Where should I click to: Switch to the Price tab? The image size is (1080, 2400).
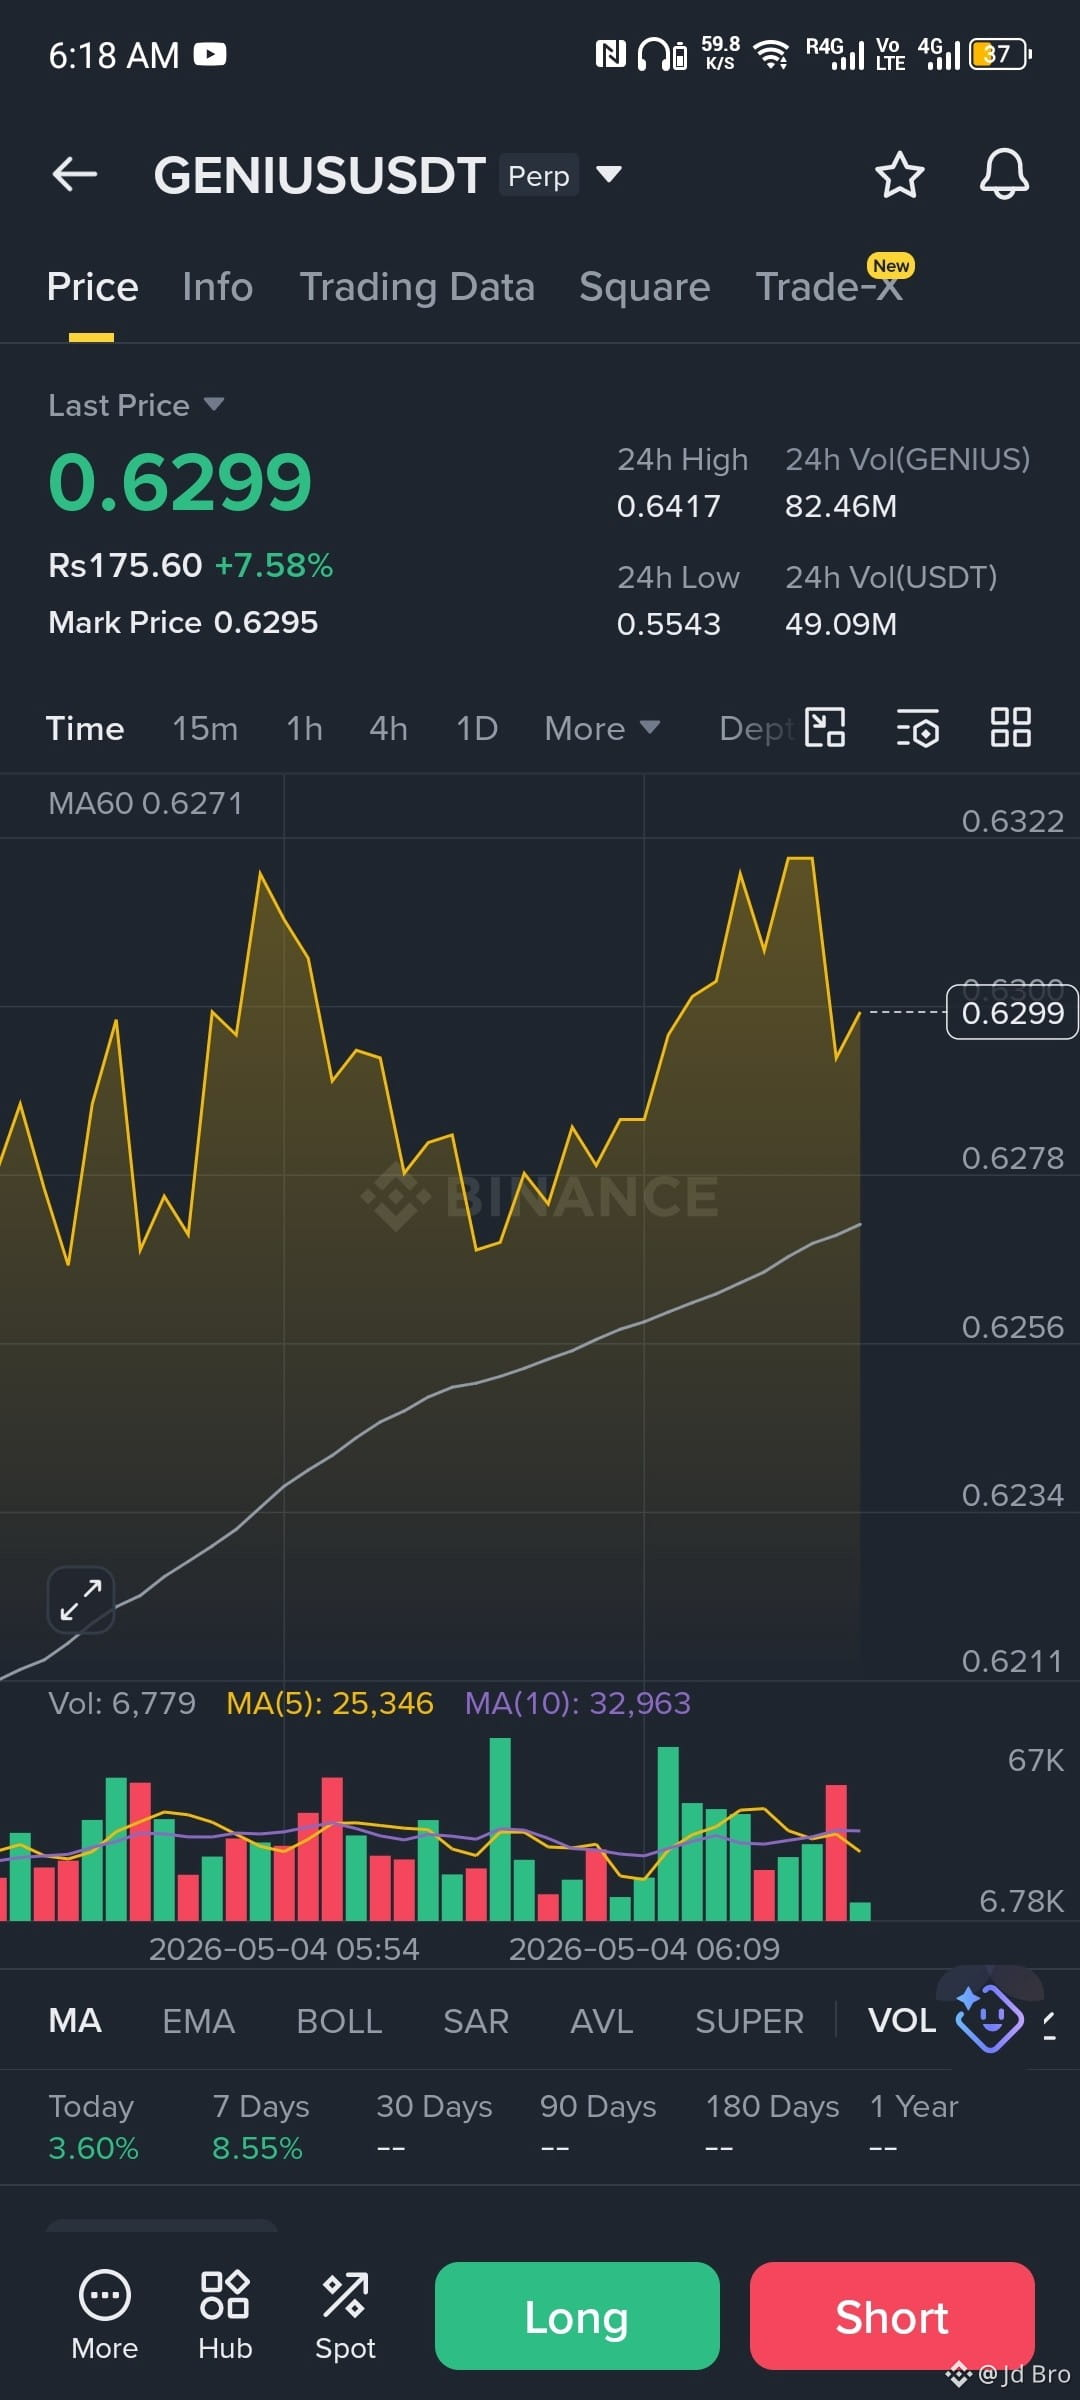tap(92, 287)
